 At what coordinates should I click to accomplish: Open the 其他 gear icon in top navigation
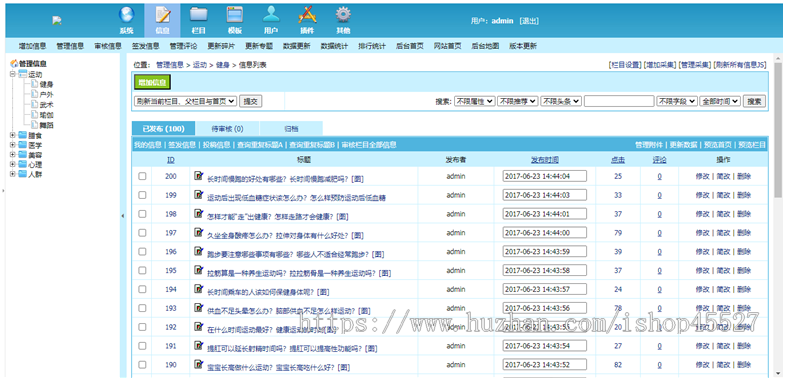[x=343, y=15]
